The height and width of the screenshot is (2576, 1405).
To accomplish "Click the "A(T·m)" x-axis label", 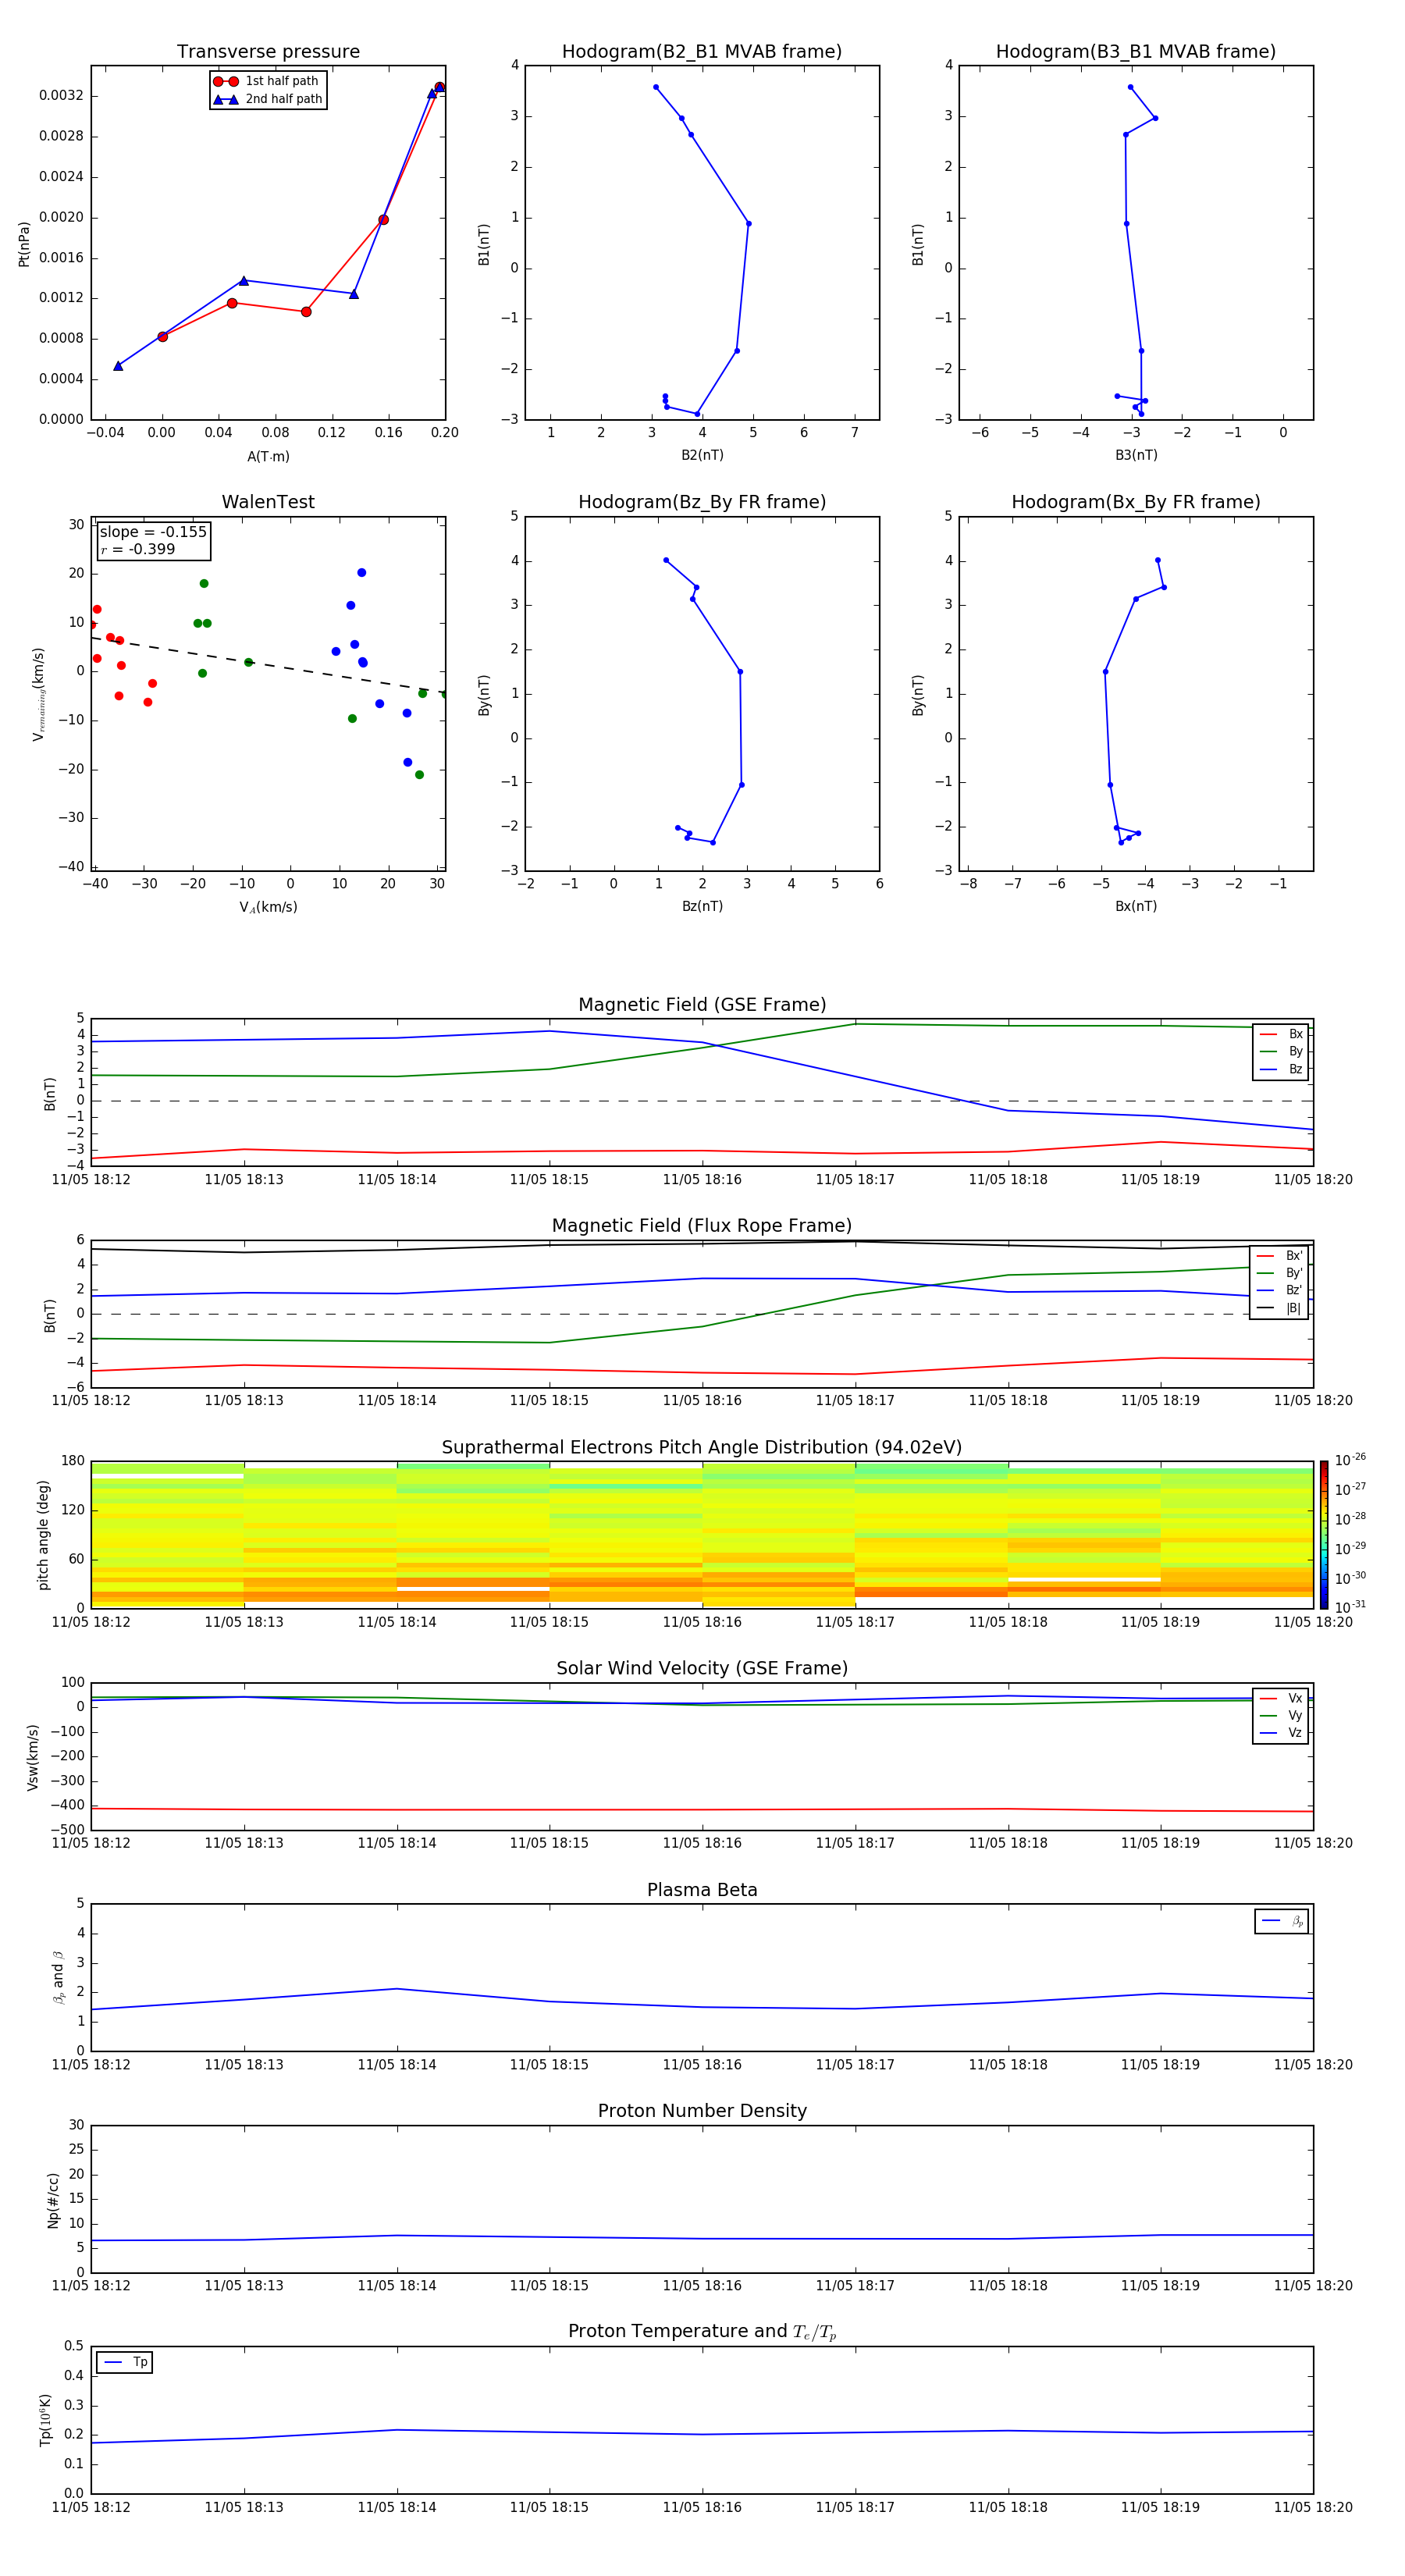I will [x=268, y=457].
